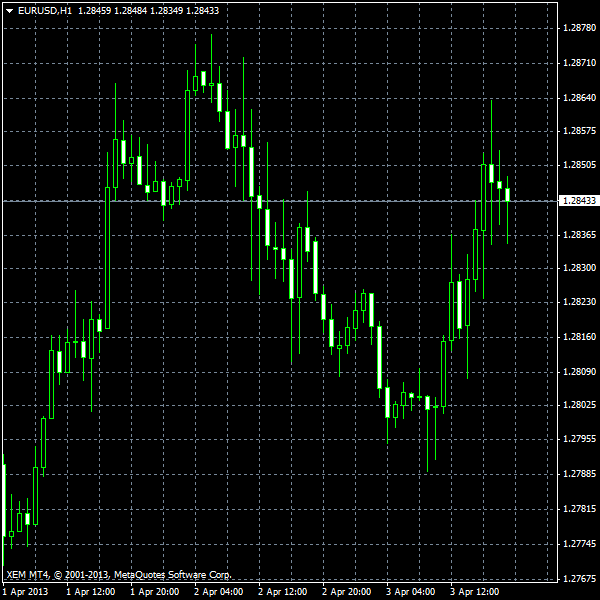Image resolution: width=600 pixels, height=600 pixels.
Task: Click the 1.28300 price axis label
Action: point(580,268)
